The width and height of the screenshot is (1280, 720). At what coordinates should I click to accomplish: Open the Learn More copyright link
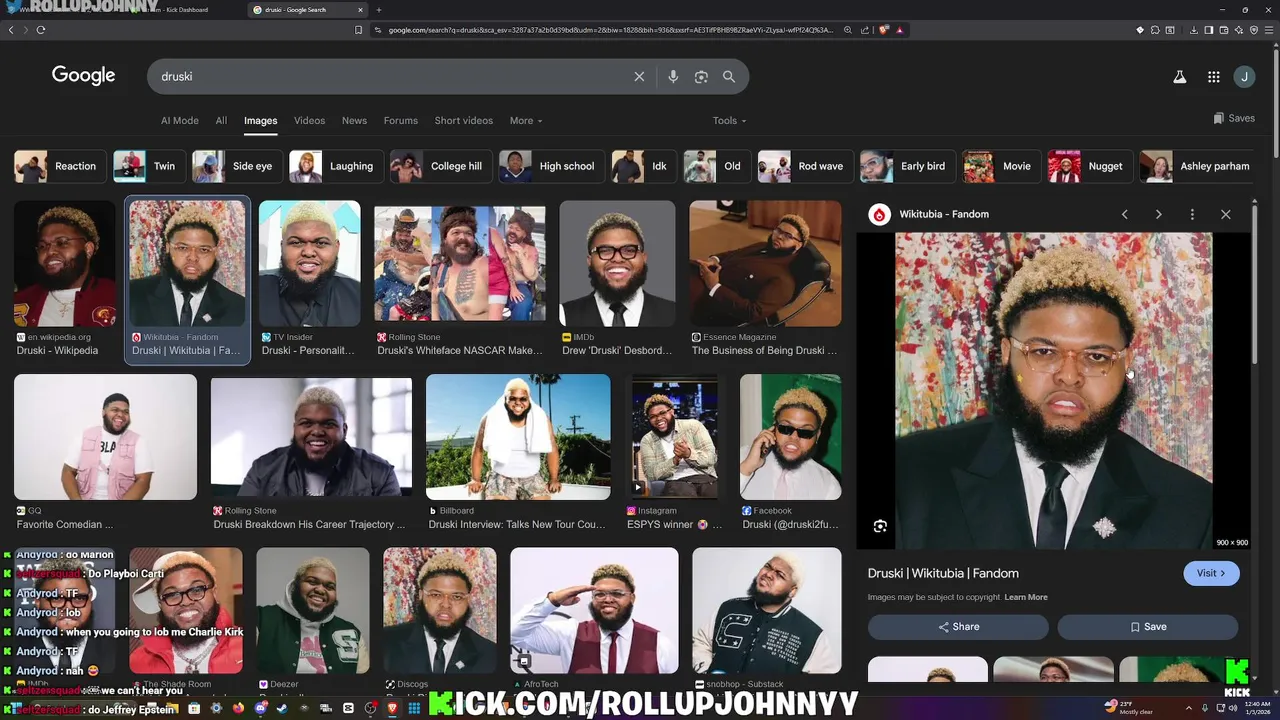click(1026, 597)
